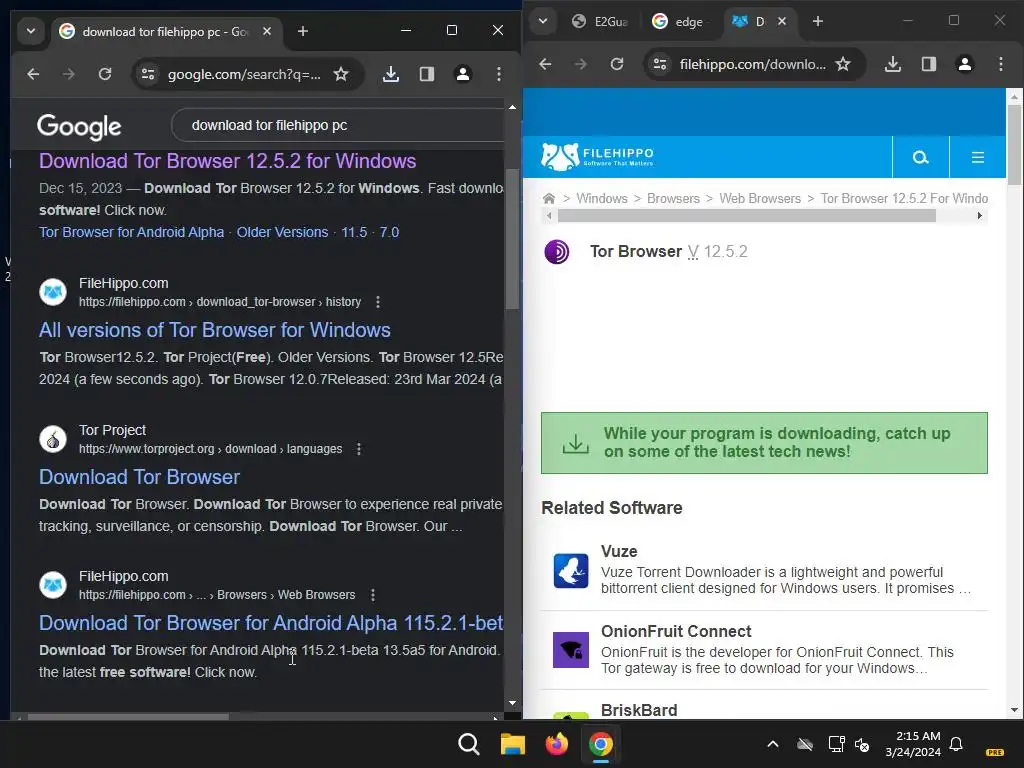Open options for FileHippo Web Browsers result
The image size is (1024, 768).
click(372, 595)
